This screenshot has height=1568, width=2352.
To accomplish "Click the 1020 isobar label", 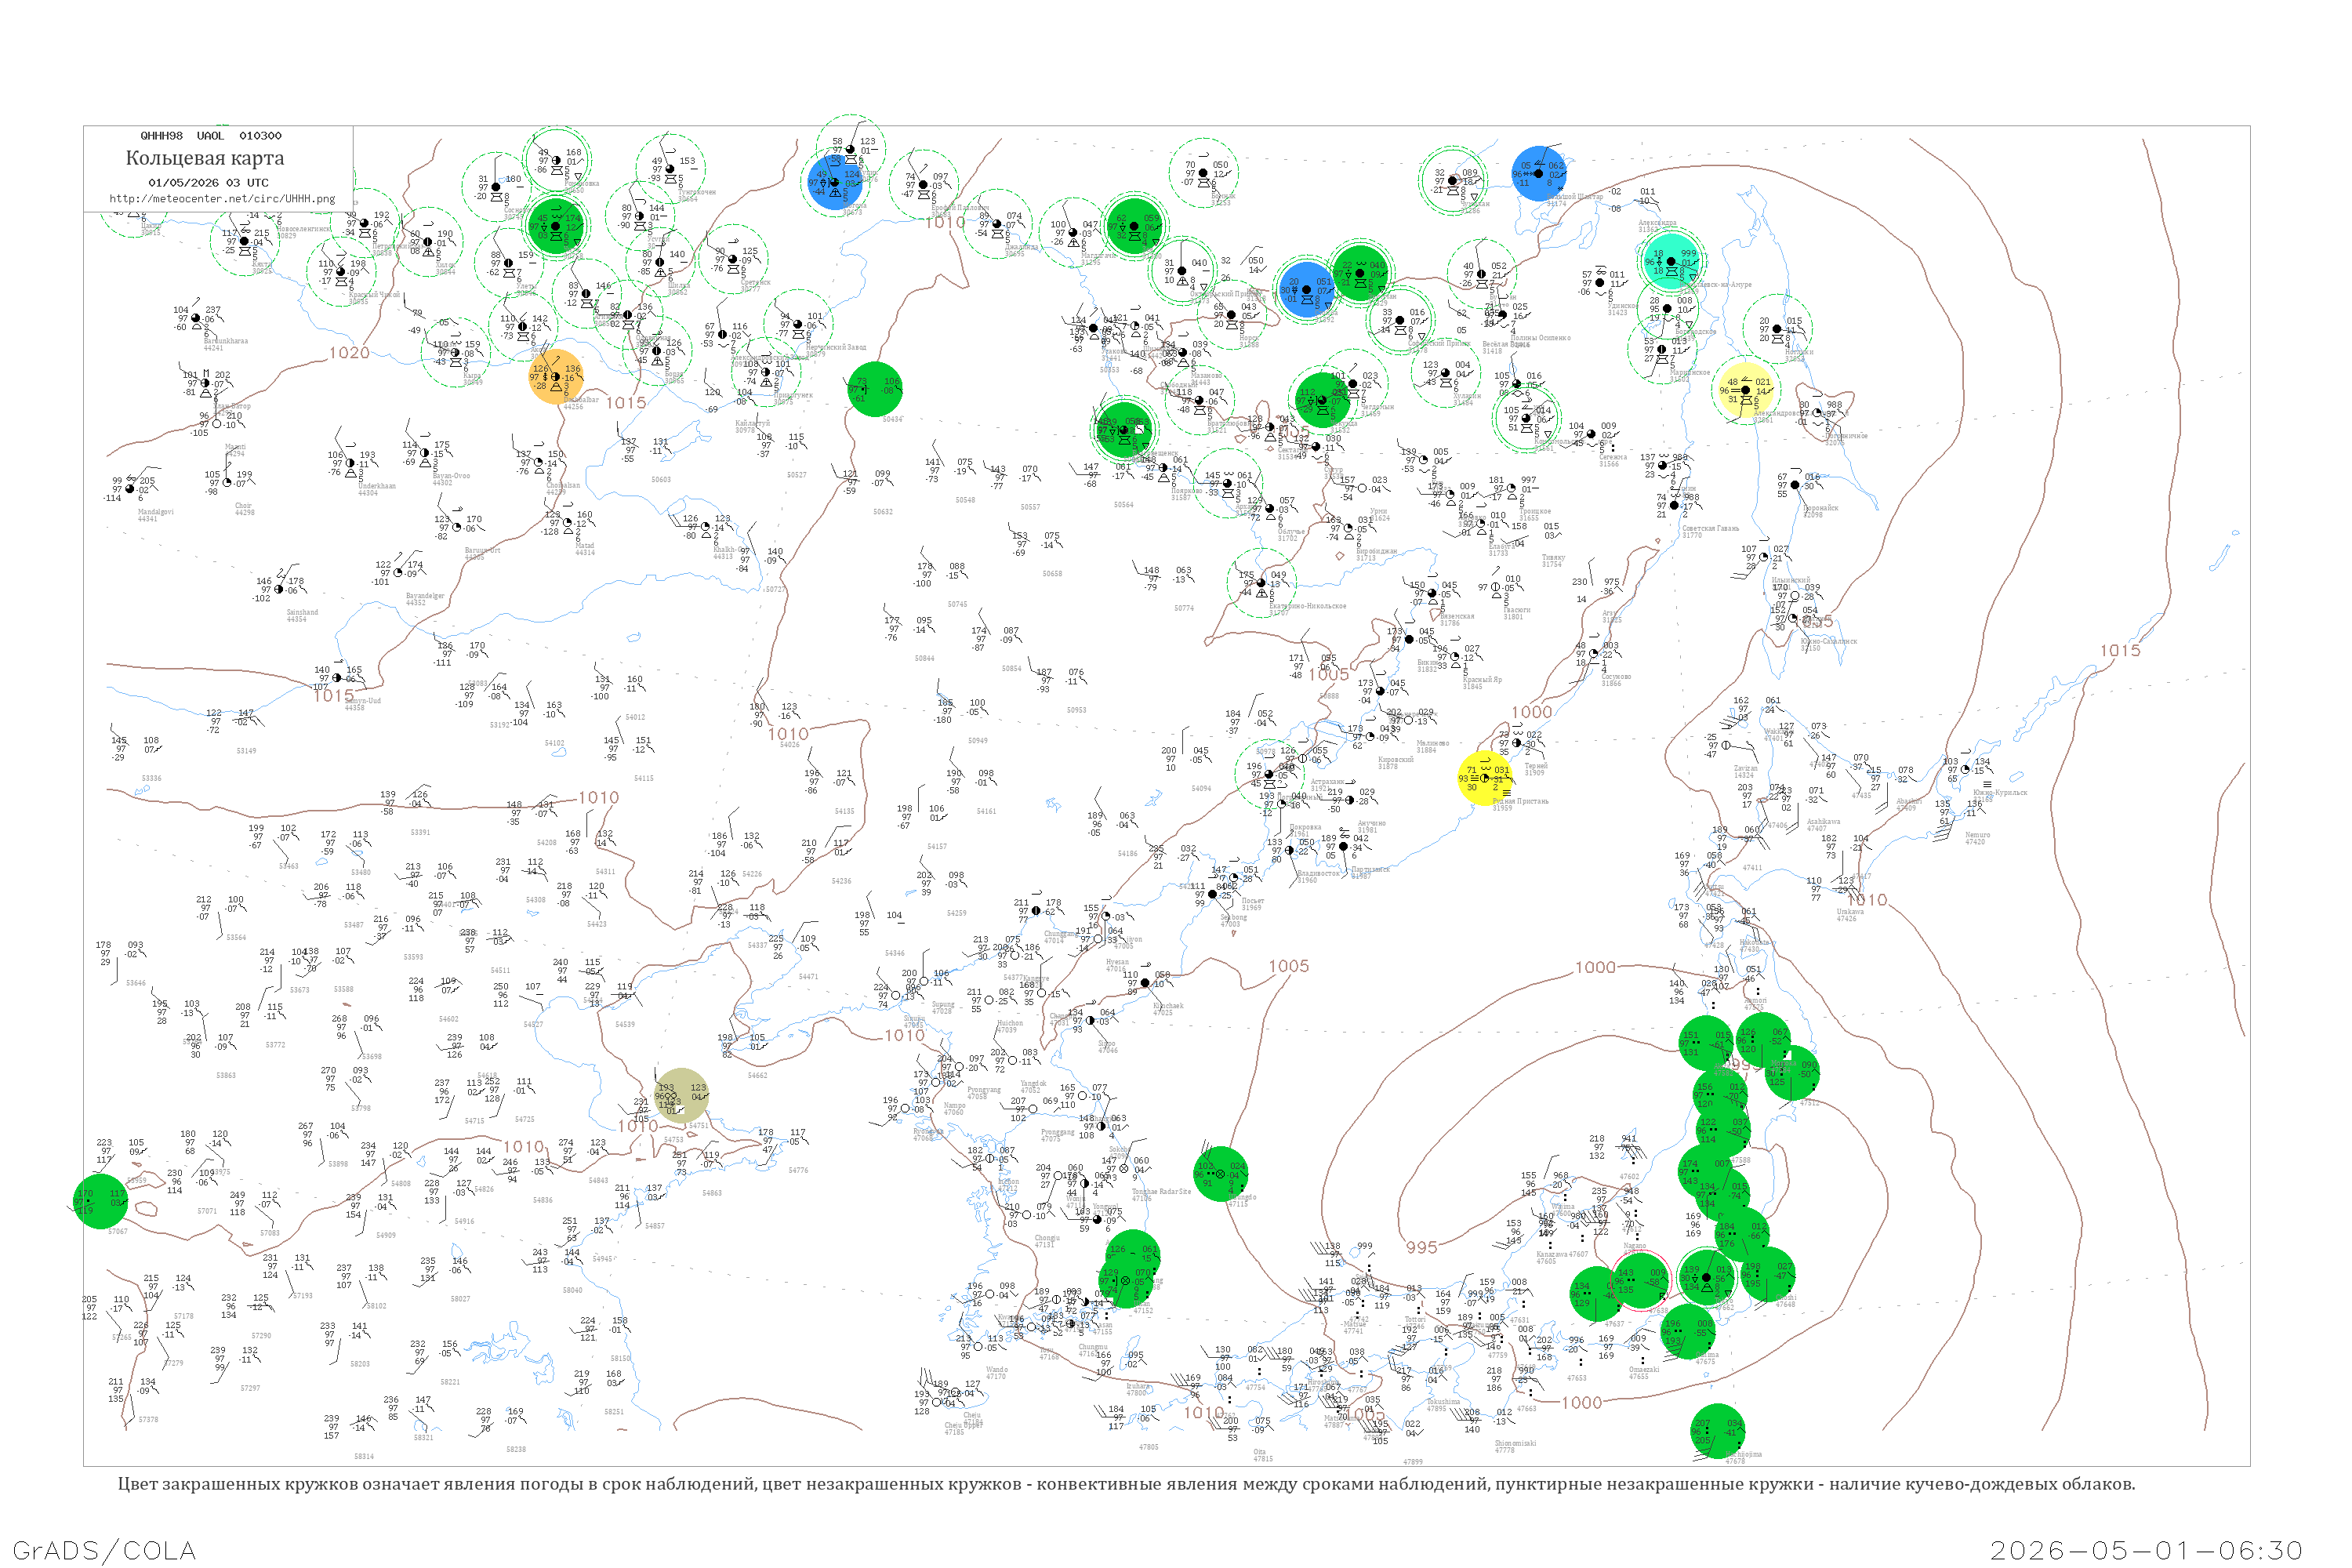I will pyautogui.click(x=349, y=353).
